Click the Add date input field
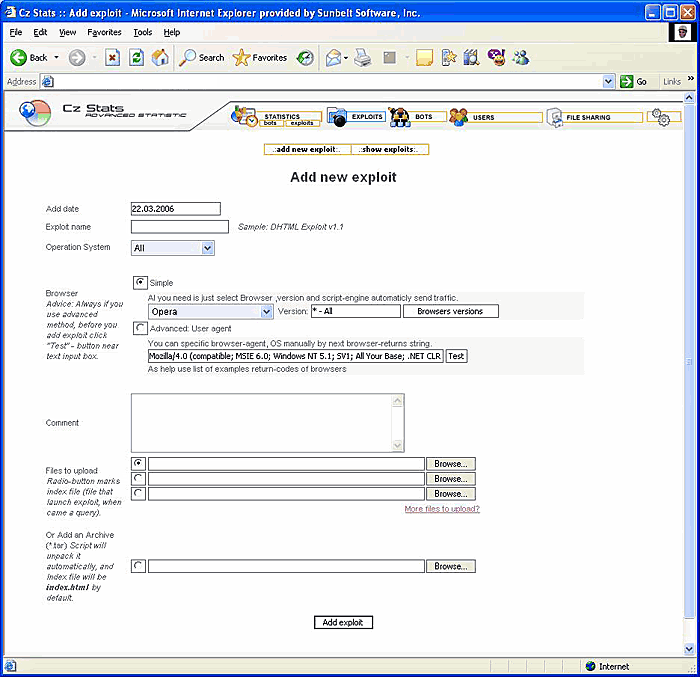Viewport: 700px width, 677px height. 175,209
